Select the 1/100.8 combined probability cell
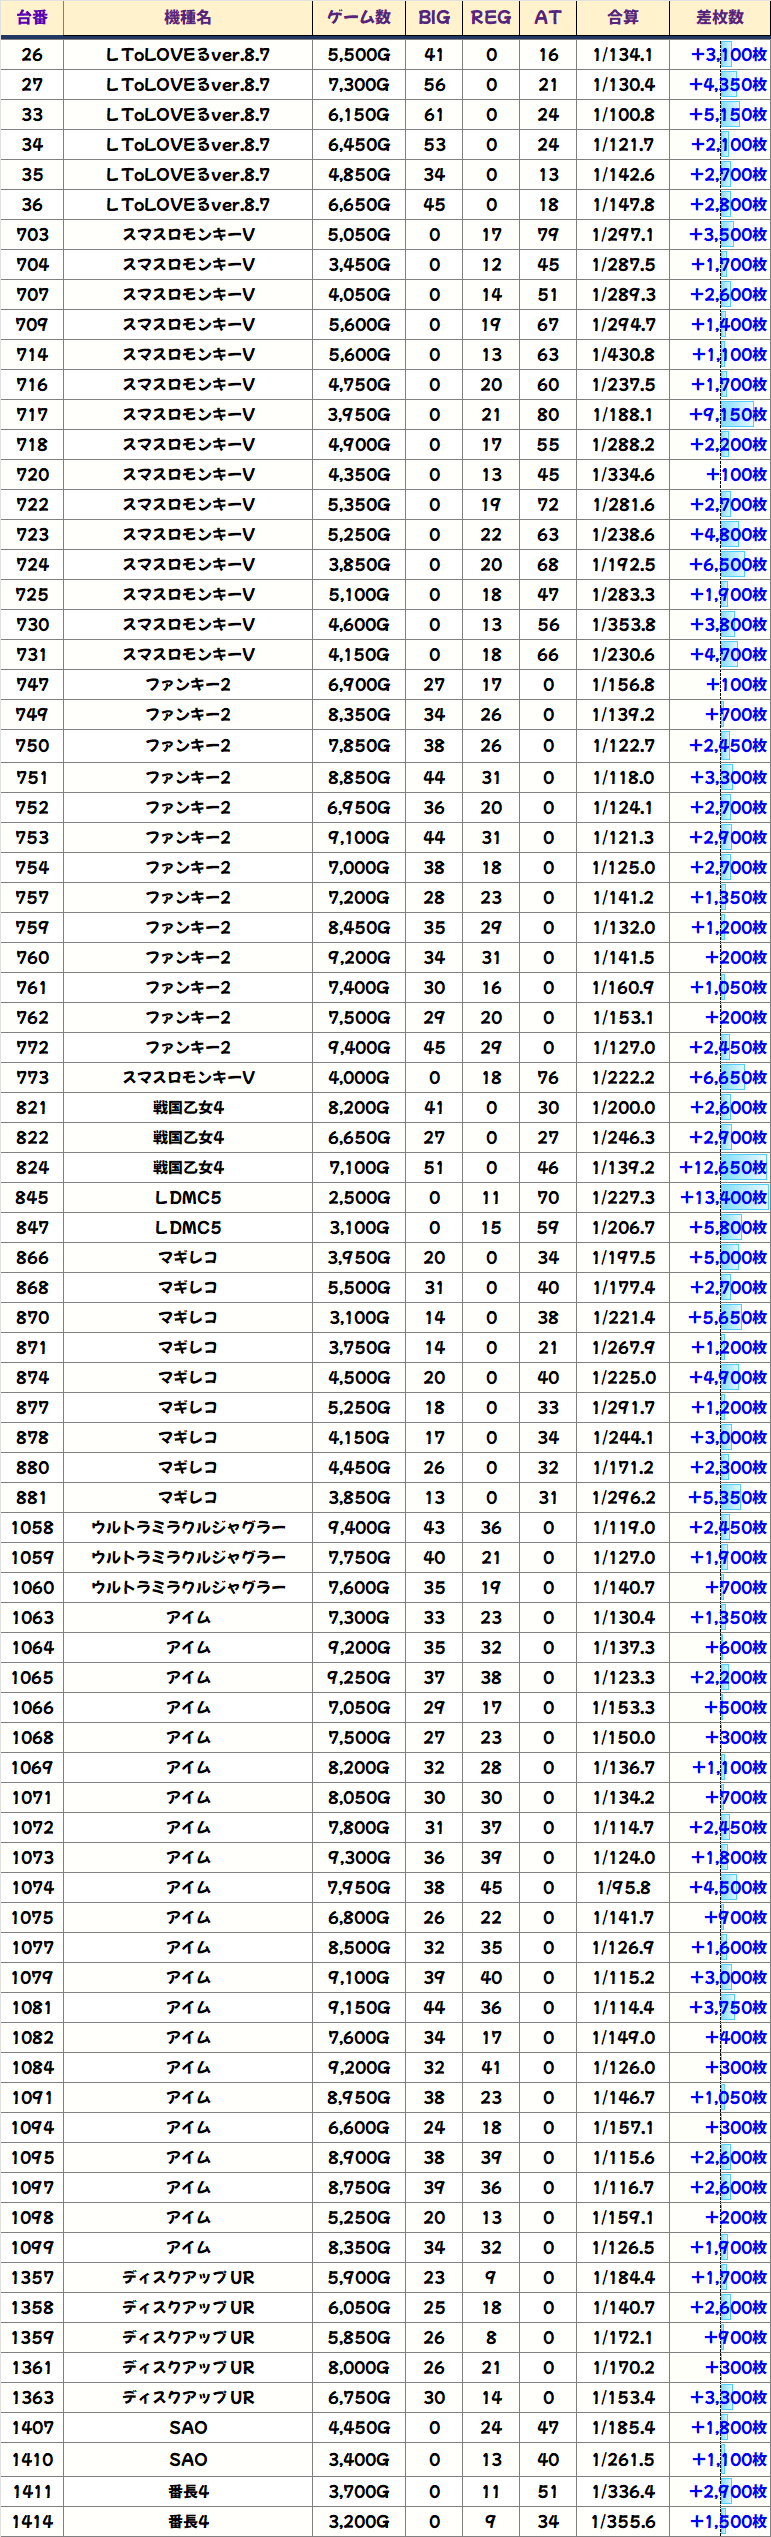Viewport: 771px width, 2537px height. coord(623,115)
